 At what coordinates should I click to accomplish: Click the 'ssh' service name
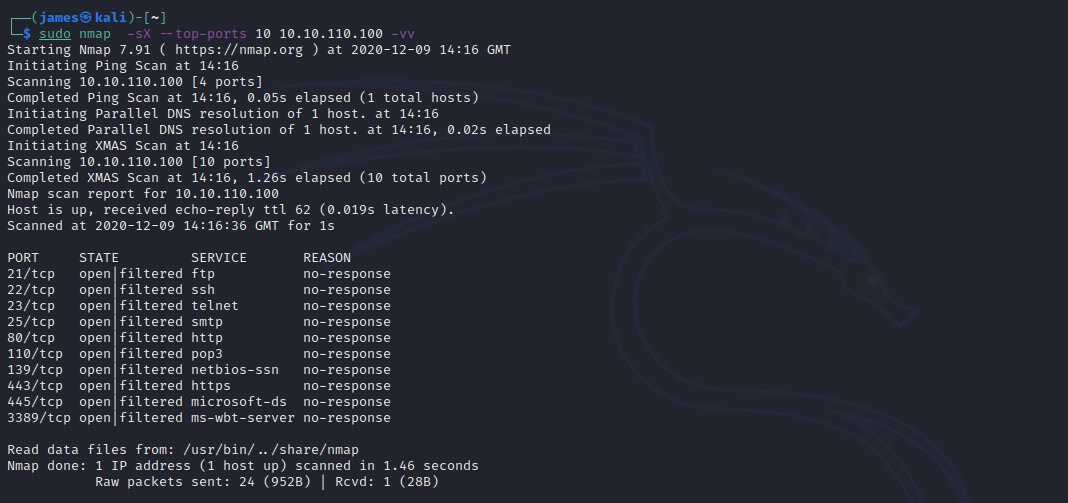click(203, 290)
